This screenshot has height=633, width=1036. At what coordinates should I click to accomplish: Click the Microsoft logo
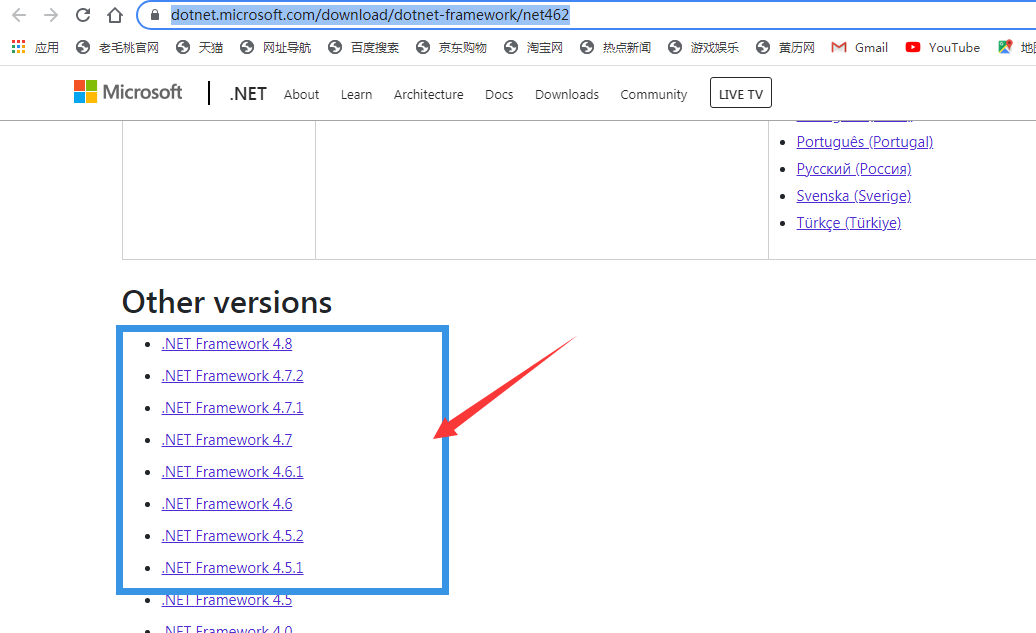[128, 92]
